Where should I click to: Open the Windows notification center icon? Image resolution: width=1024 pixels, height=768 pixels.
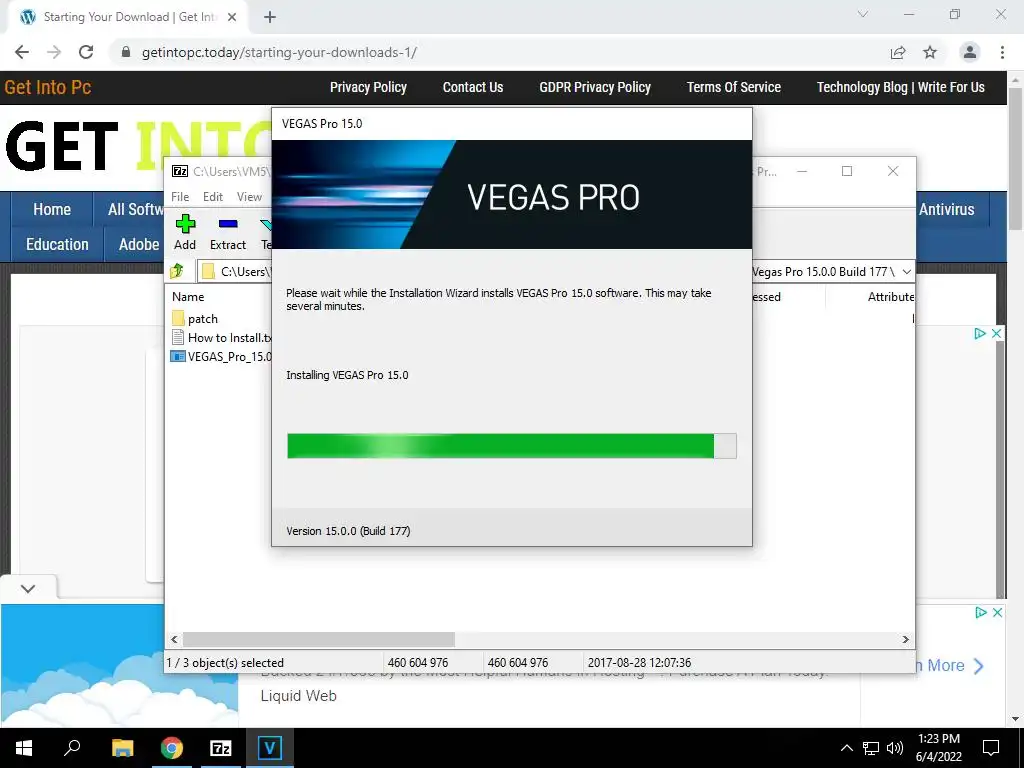991,748
